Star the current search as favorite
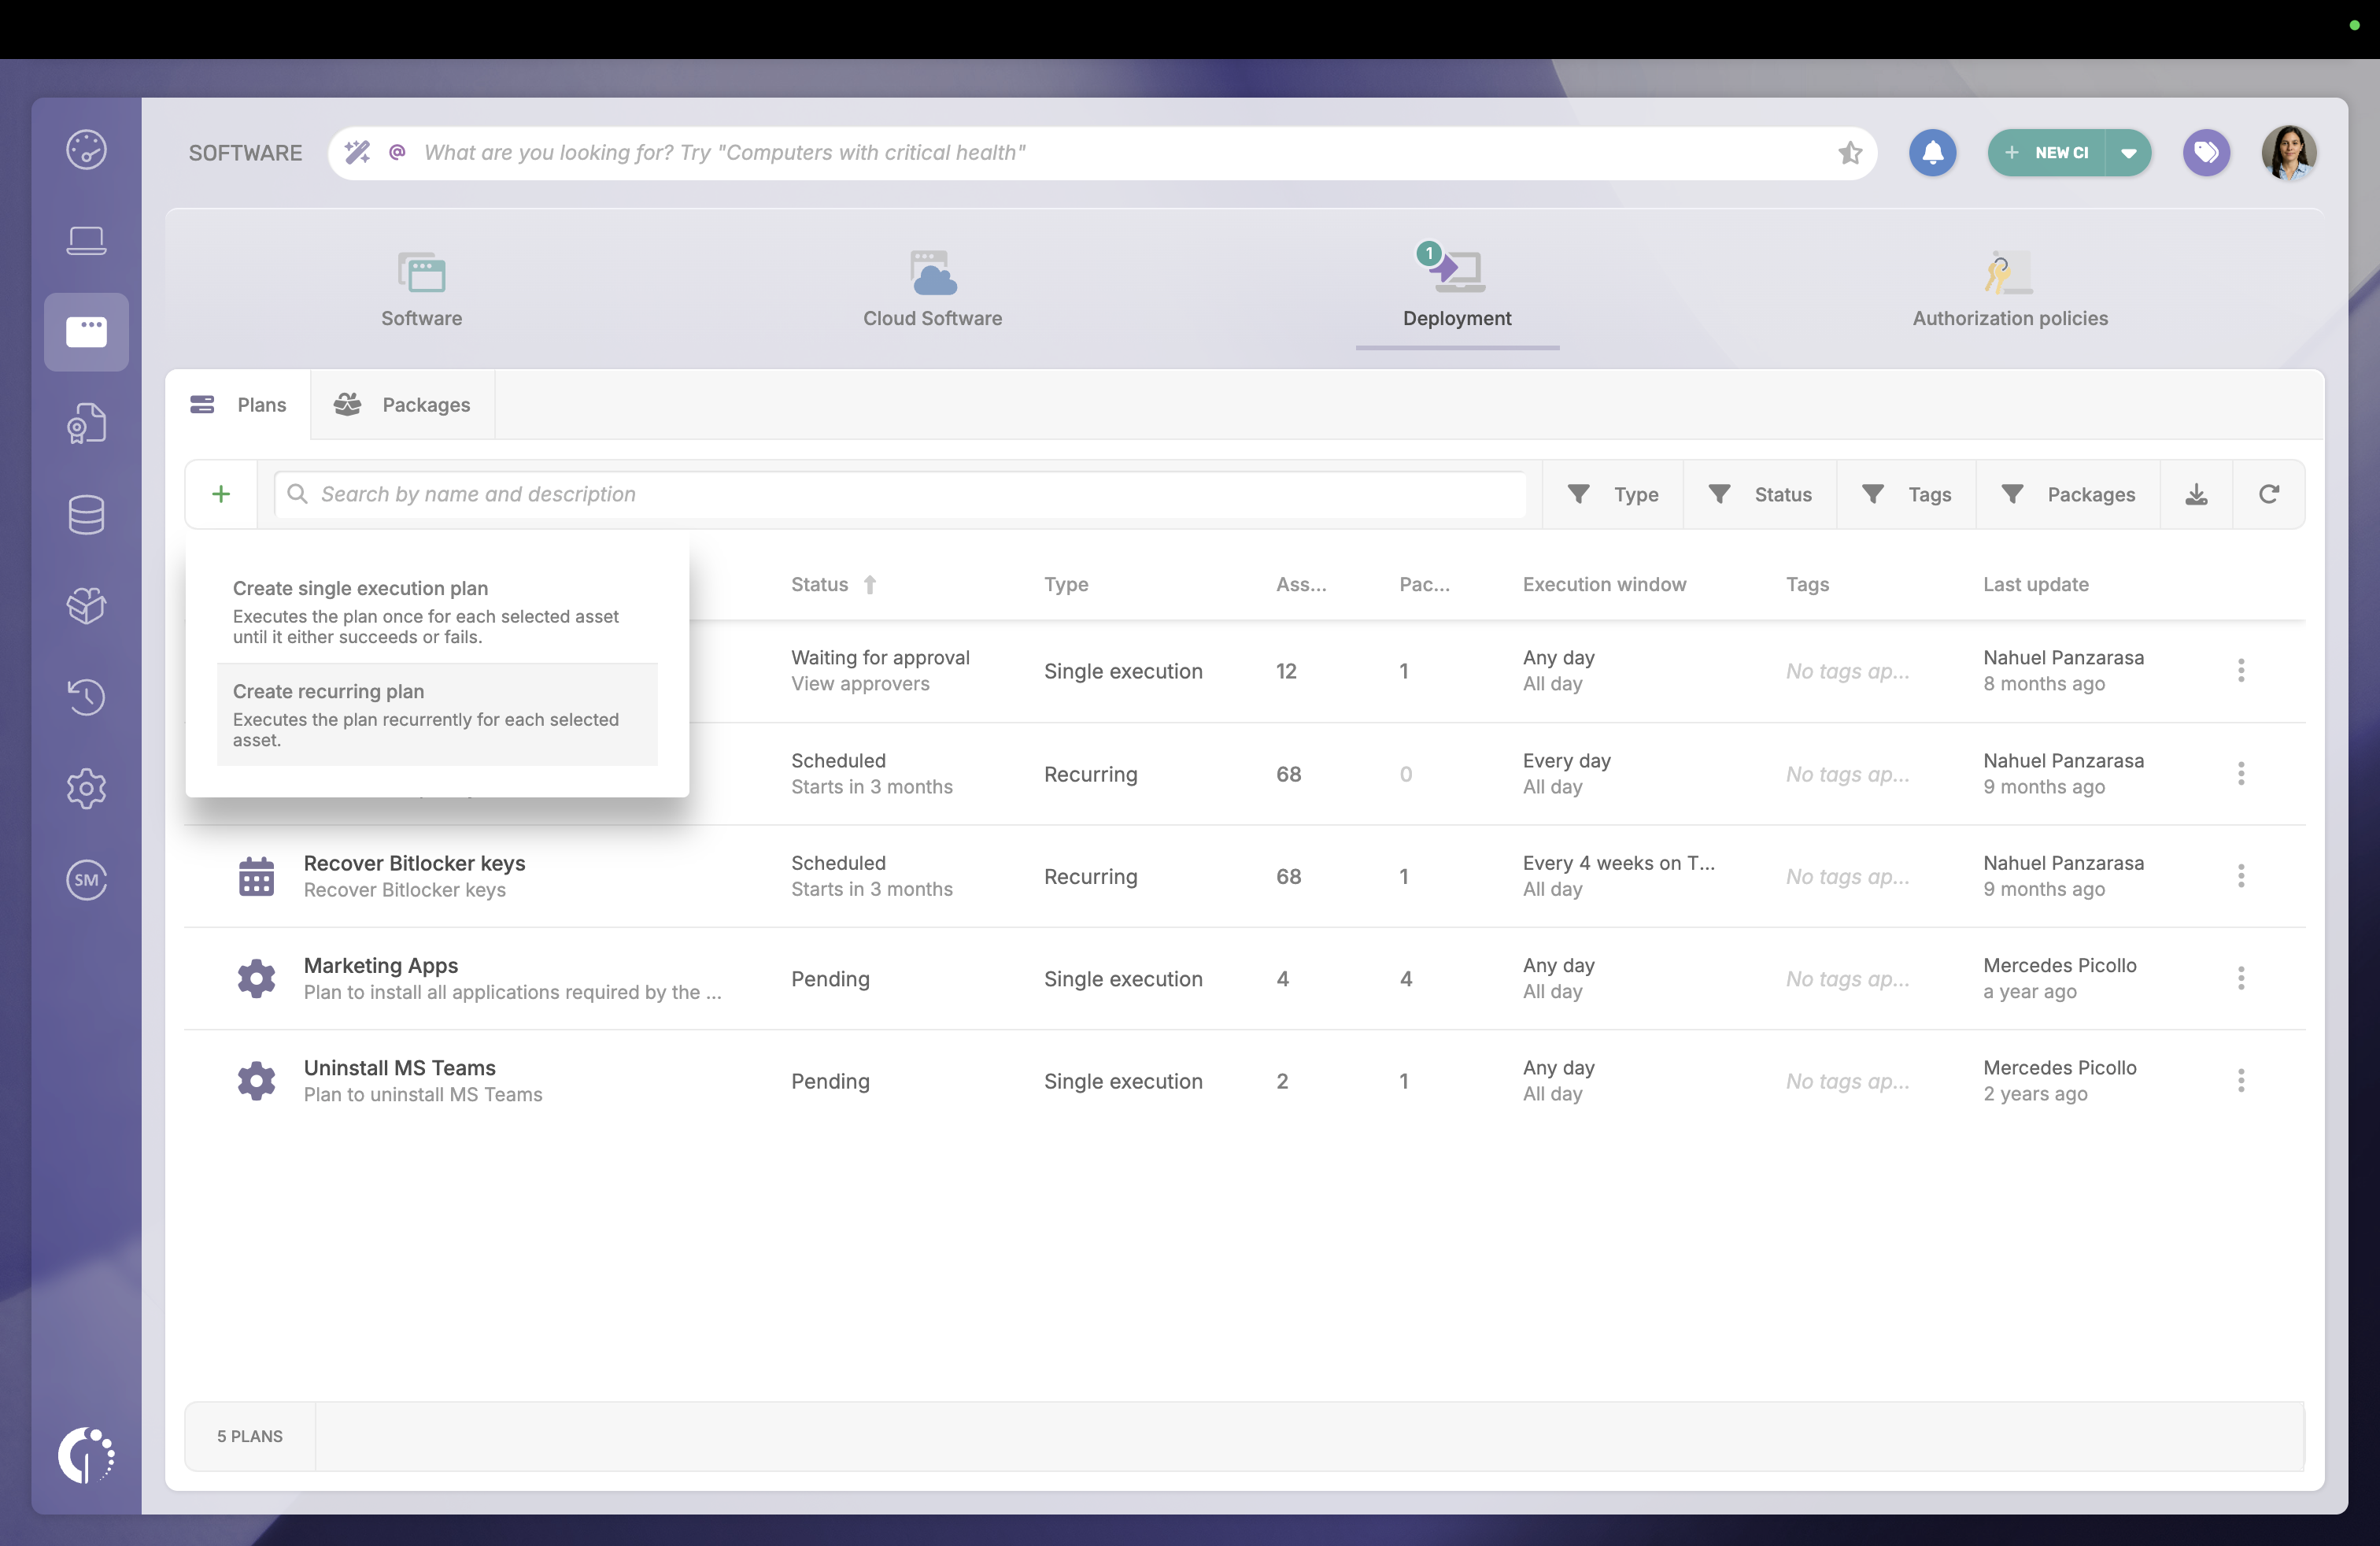2380x1546 pixels. point(1849,152)
